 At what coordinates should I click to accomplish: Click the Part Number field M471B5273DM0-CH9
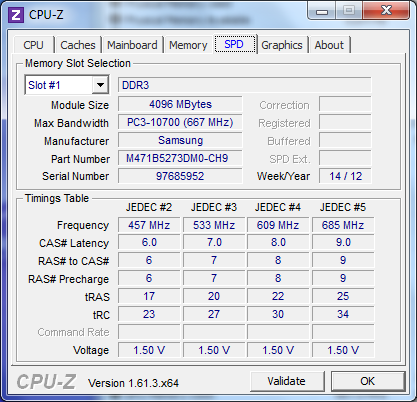pyautogui.click(x=180, y=158)
